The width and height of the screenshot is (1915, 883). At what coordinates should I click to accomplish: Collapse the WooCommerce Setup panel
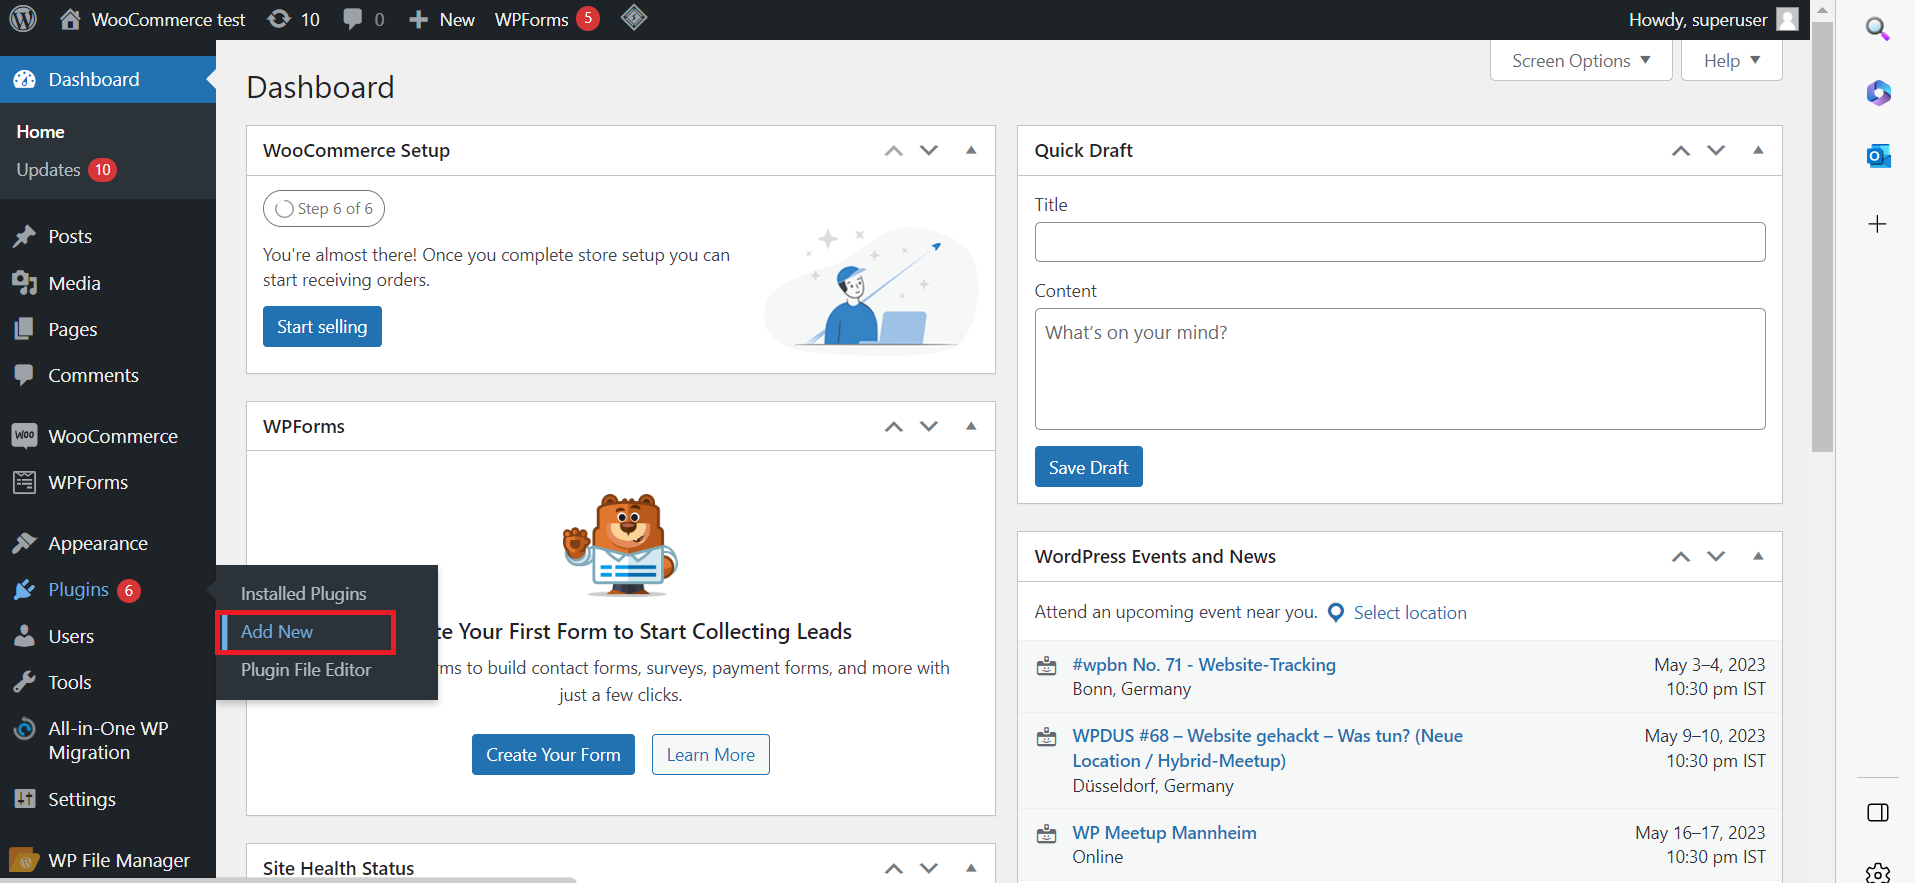click(x=971, y=150)
